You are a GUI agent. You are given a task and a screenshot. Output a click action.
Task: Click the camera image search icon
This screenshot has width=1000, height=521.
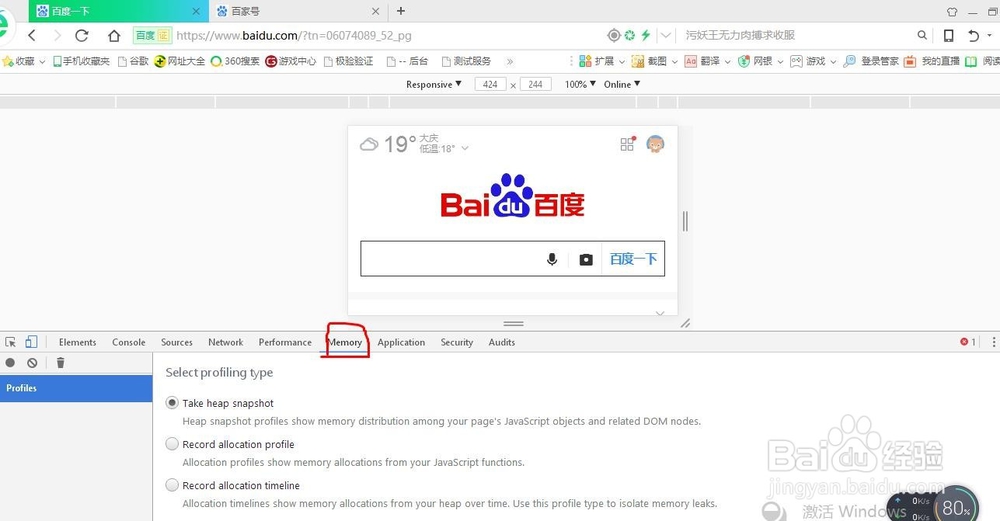(586, 260)
